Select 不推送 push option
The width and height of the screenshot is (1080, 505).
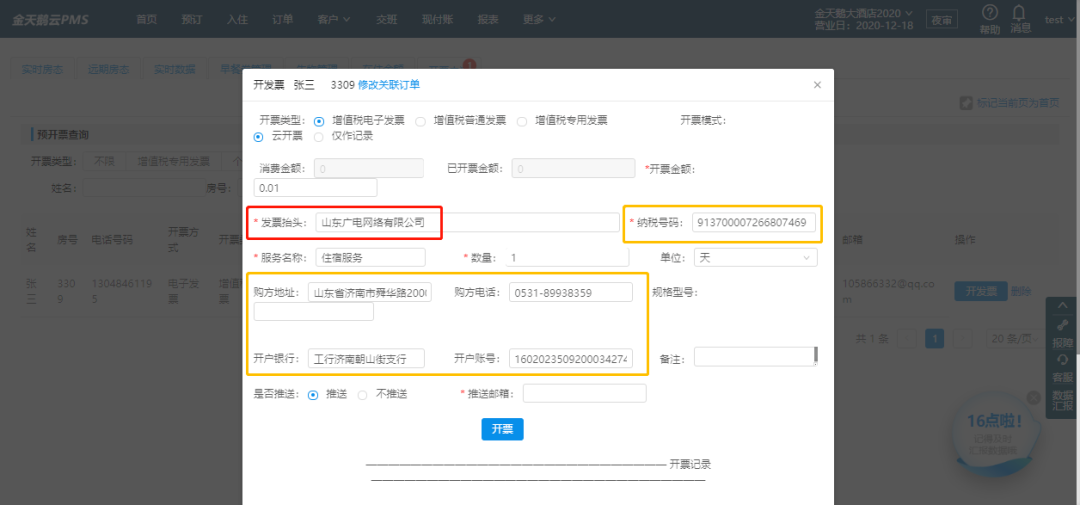coord(362,394)
